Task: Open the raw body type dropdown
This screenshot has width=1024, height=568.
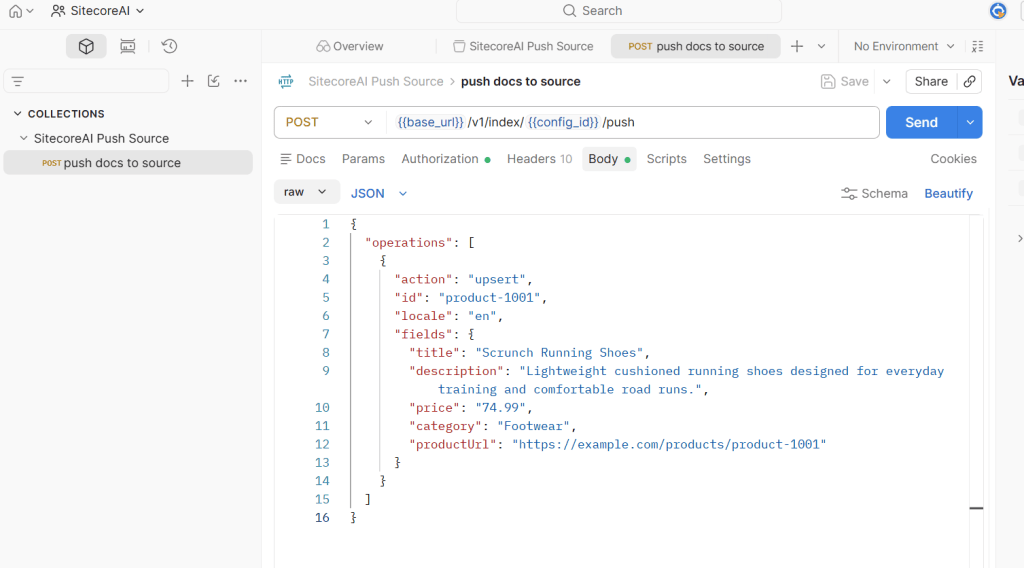Action: (306, 192)
